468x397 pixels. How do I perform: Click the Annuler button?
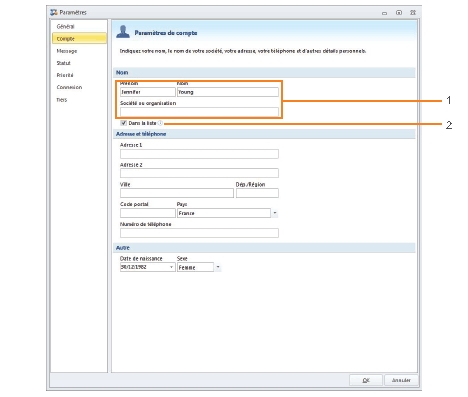pyautogui.click(x=401, y=380)
